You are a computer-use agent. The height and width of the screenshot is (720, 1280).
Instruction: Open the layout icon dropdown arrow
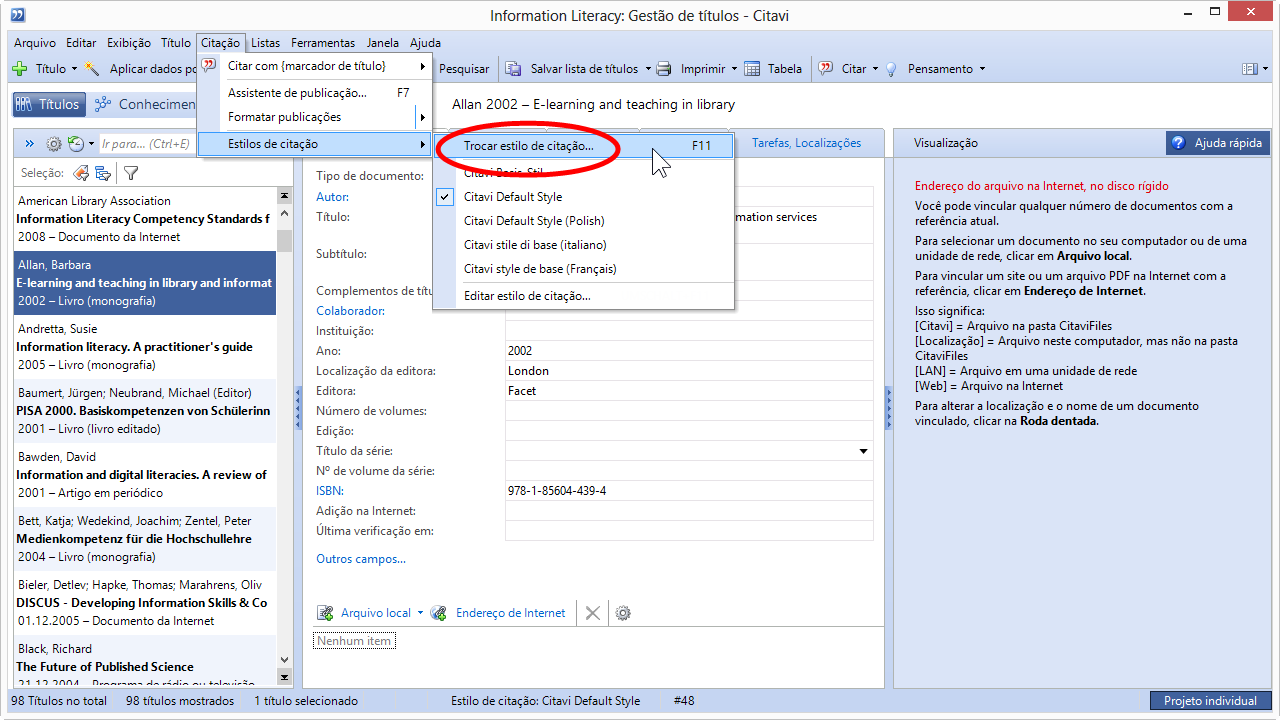pyautogui.click(x=1266, y=69)
